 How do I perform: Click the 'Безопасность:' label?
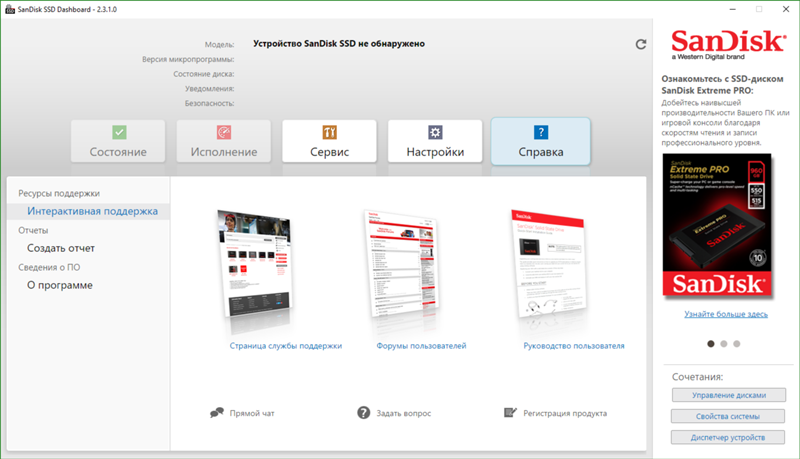pyautogui.click(x=210, y=103)
